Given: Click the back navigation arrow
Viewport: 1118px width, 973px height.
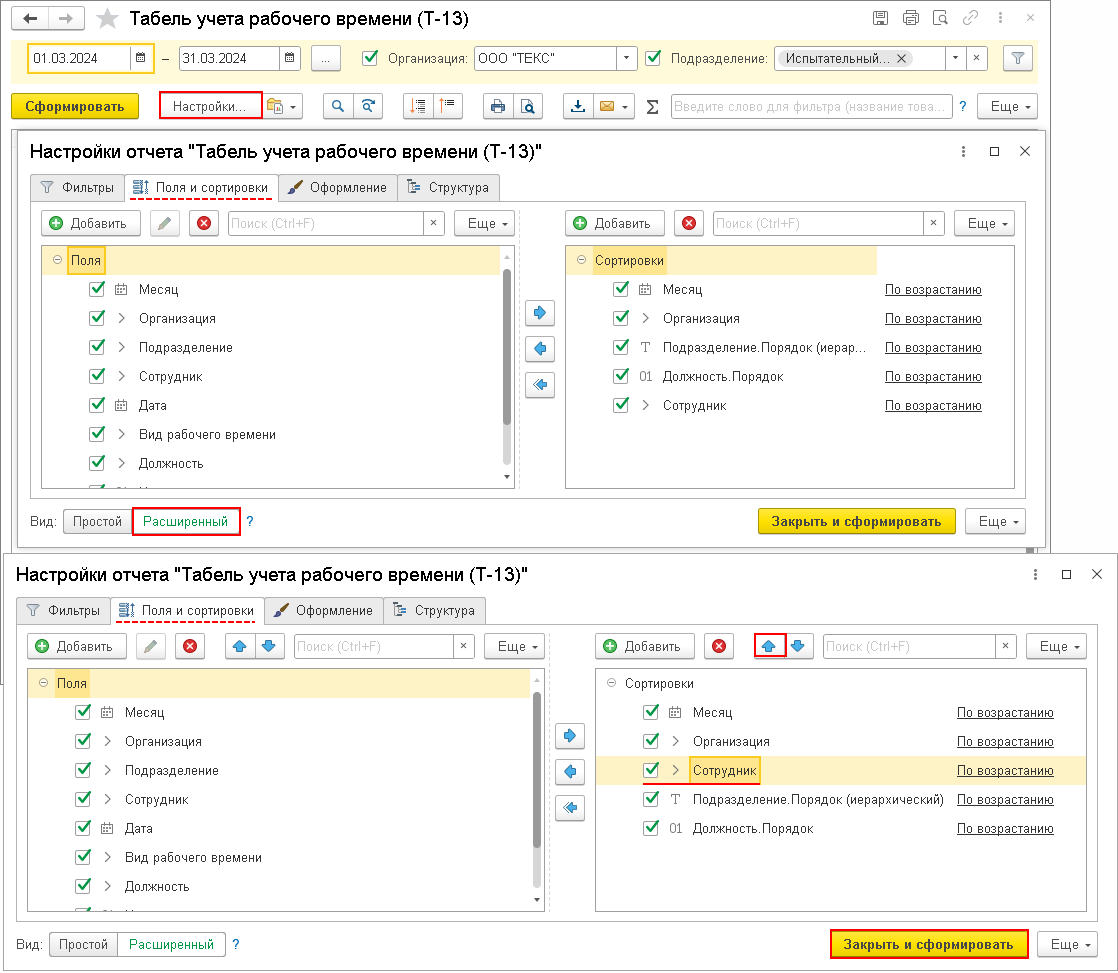Looking at the screenshot, I should (x=30, y=19).
